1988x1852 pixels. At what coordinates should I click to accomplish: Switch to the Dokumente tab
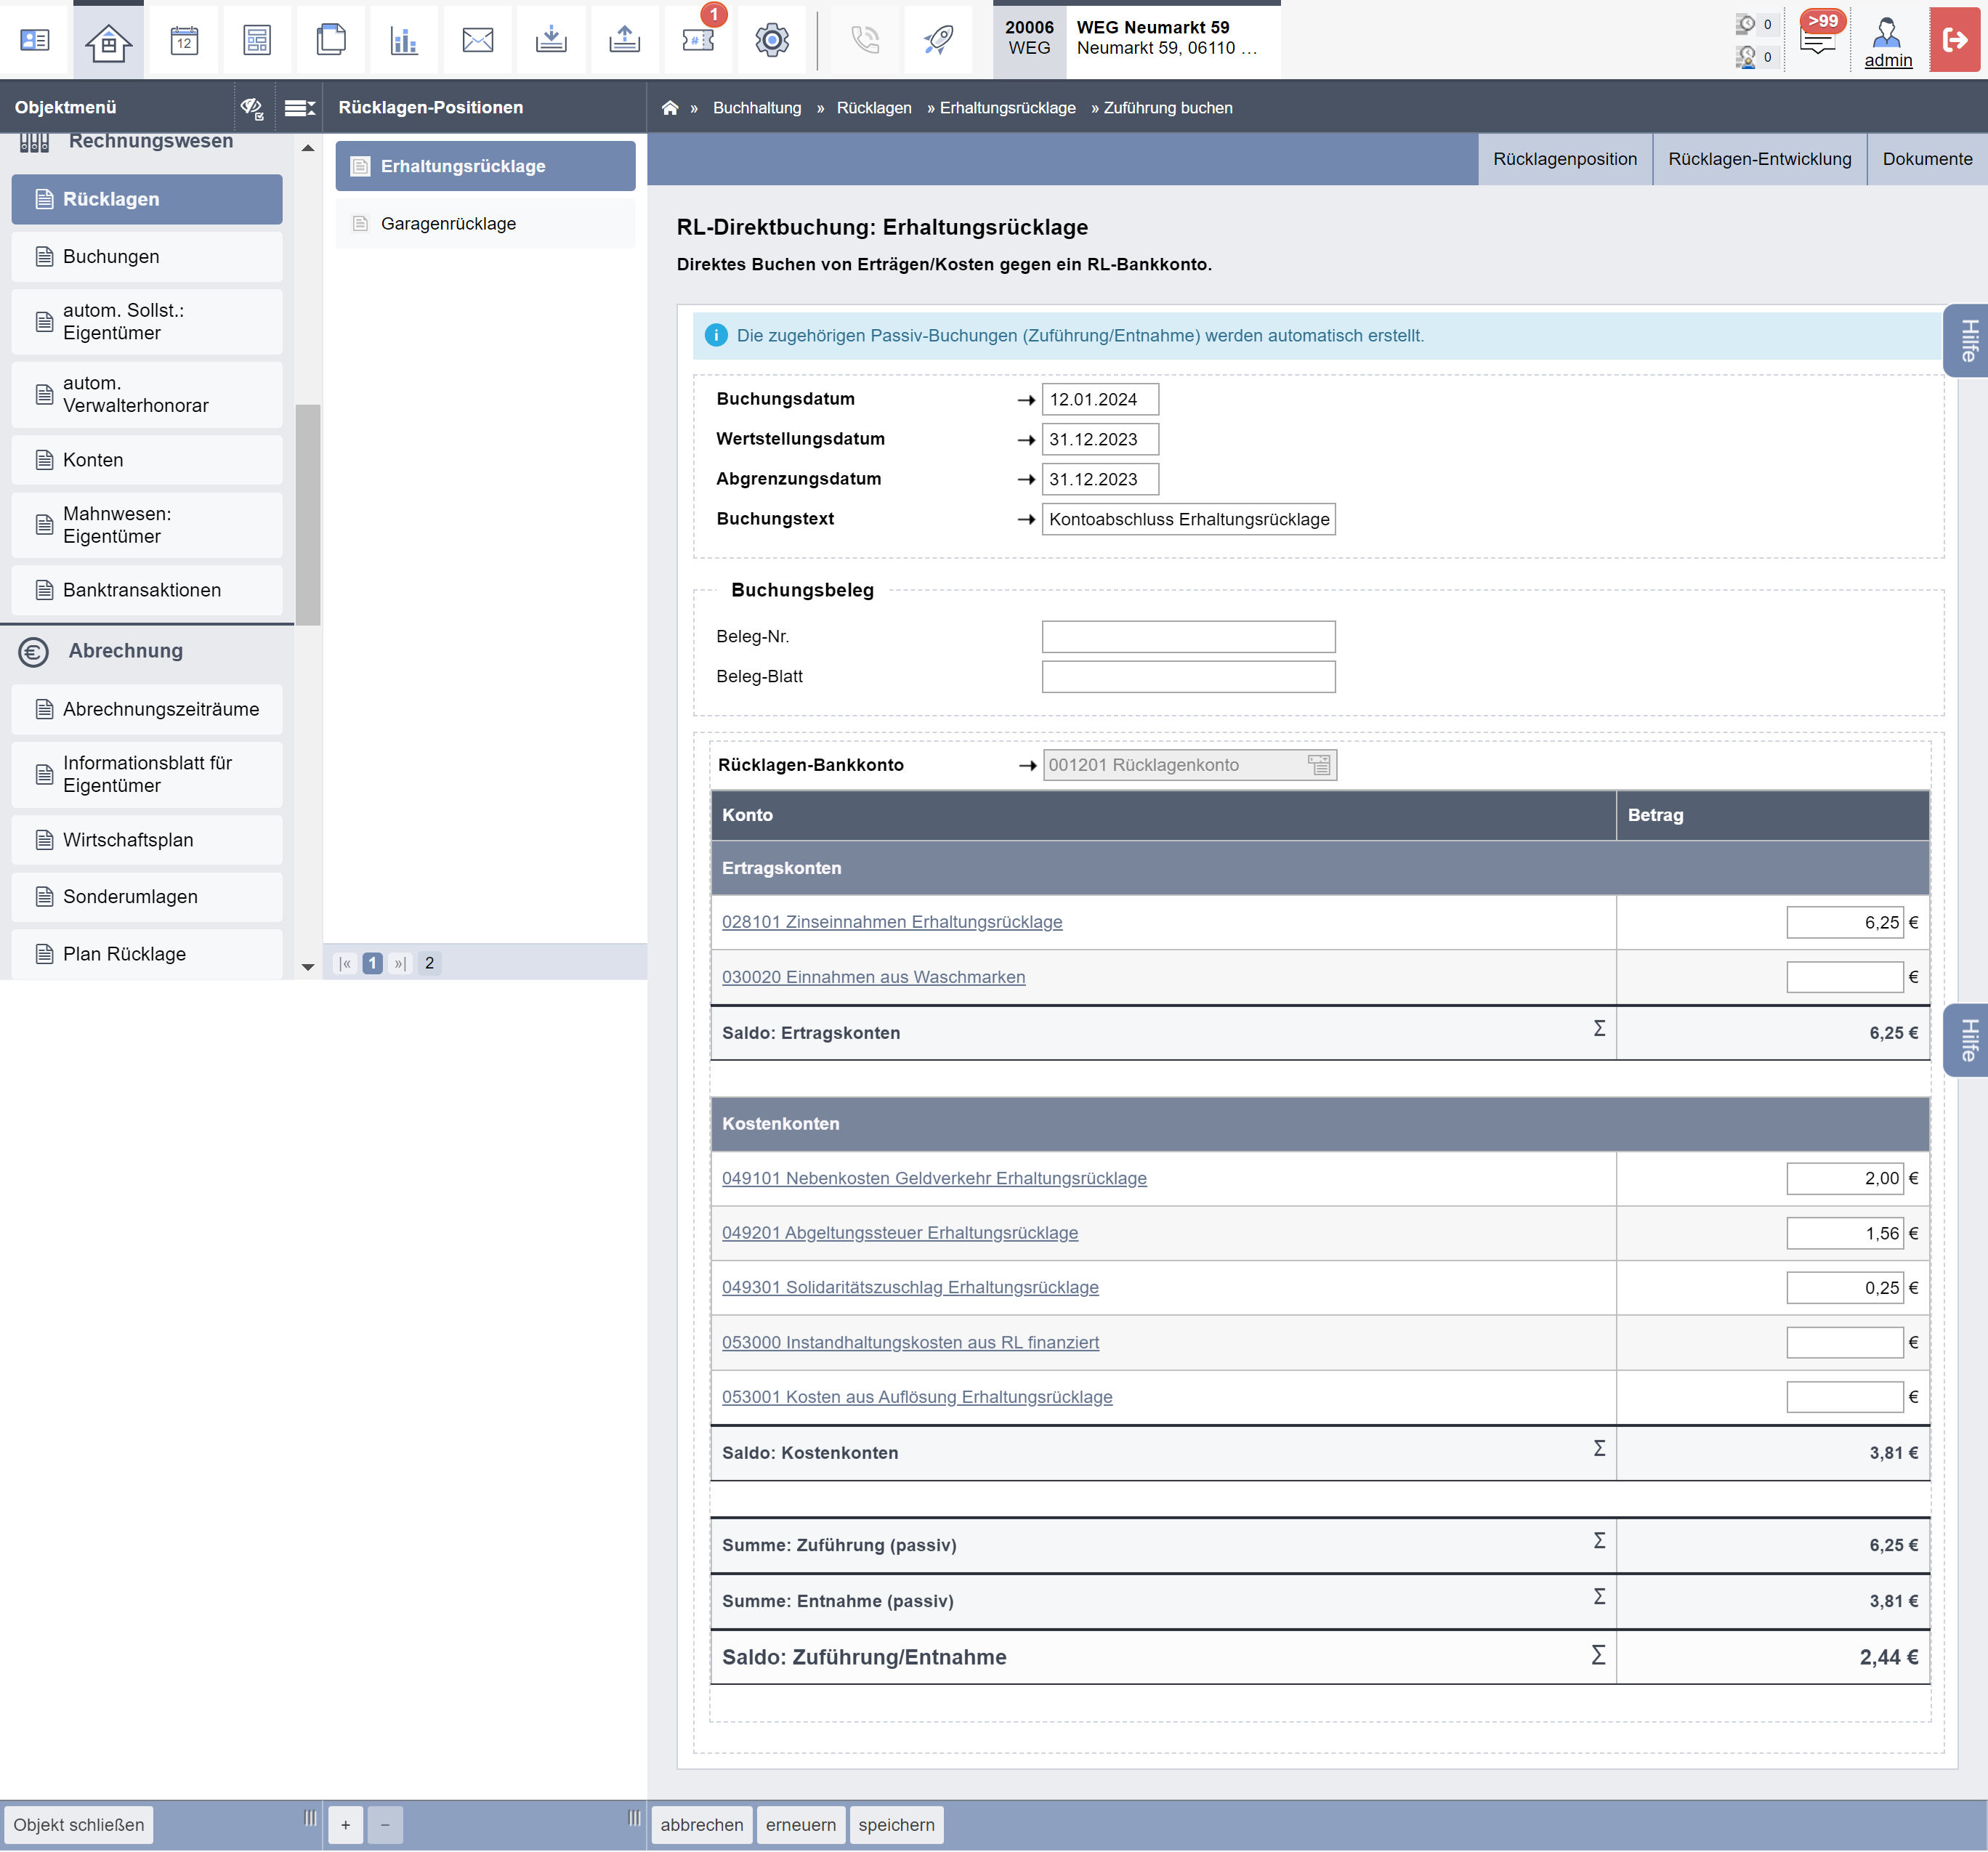(x=1927, y=159)
